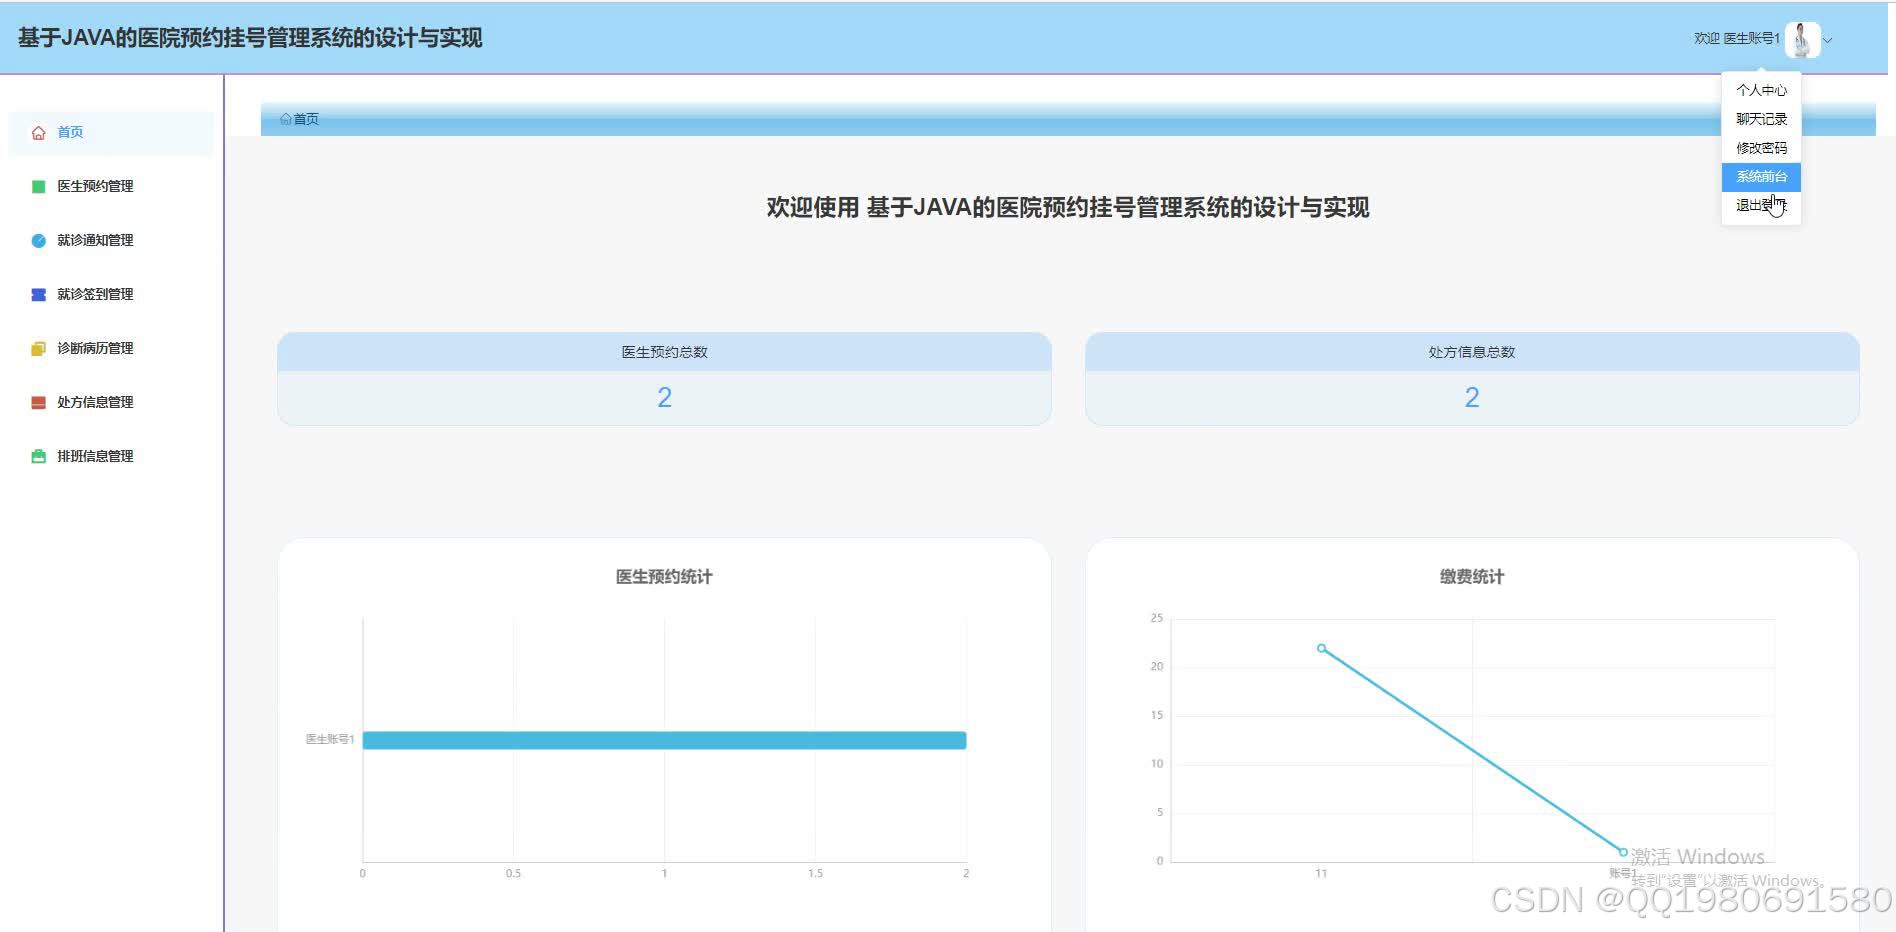
Task: Select 个人中心 from the menu
Action: point(1761,90)
